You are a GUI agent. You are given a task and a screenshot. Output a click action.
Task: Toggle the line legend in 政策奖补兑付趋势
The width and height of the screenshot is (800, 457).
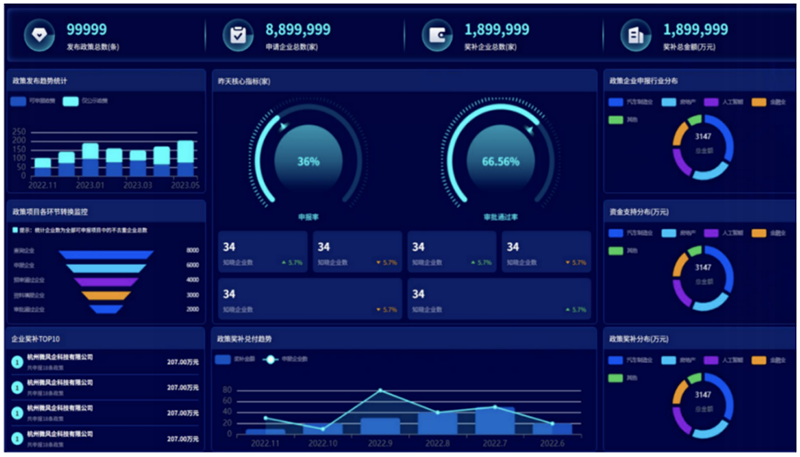click(x=270, y=359)
